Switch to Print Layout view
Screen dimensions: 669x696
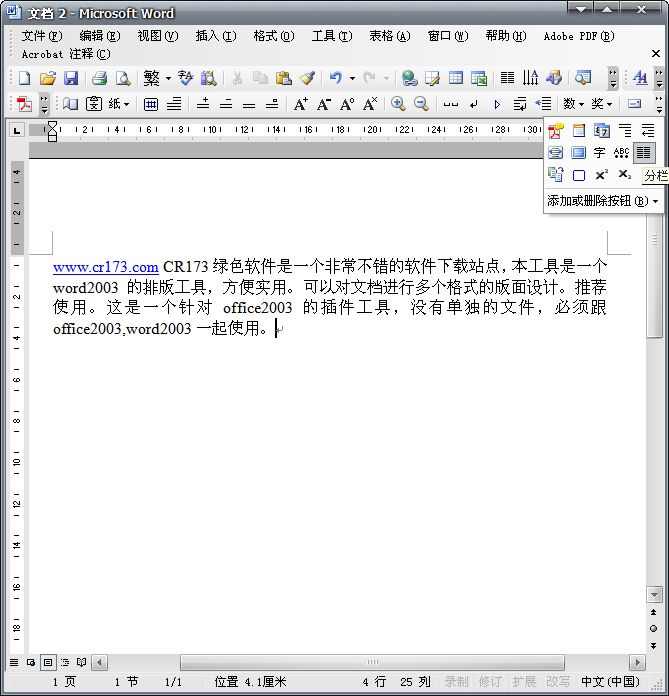[48, 662]
